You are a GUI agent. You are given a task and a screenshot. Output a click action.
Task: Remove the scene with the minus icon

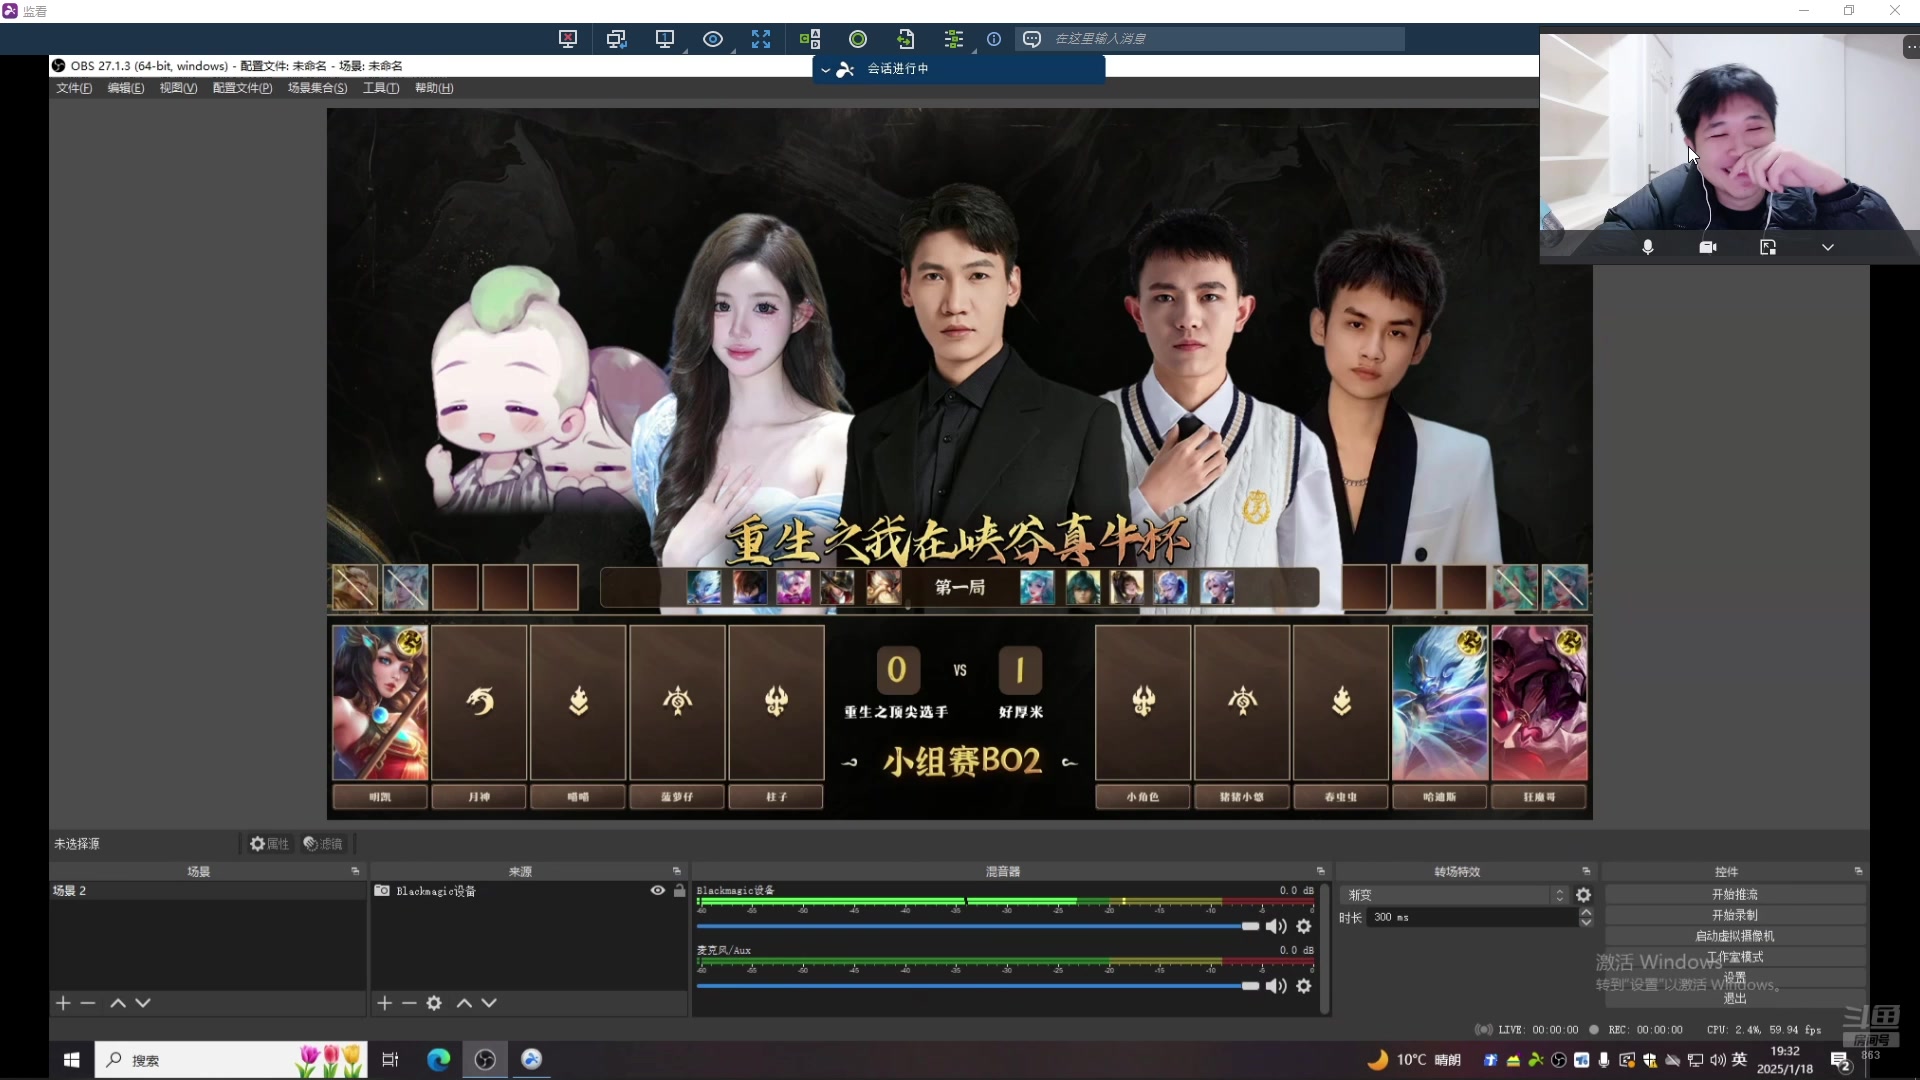pos(88,1003)
